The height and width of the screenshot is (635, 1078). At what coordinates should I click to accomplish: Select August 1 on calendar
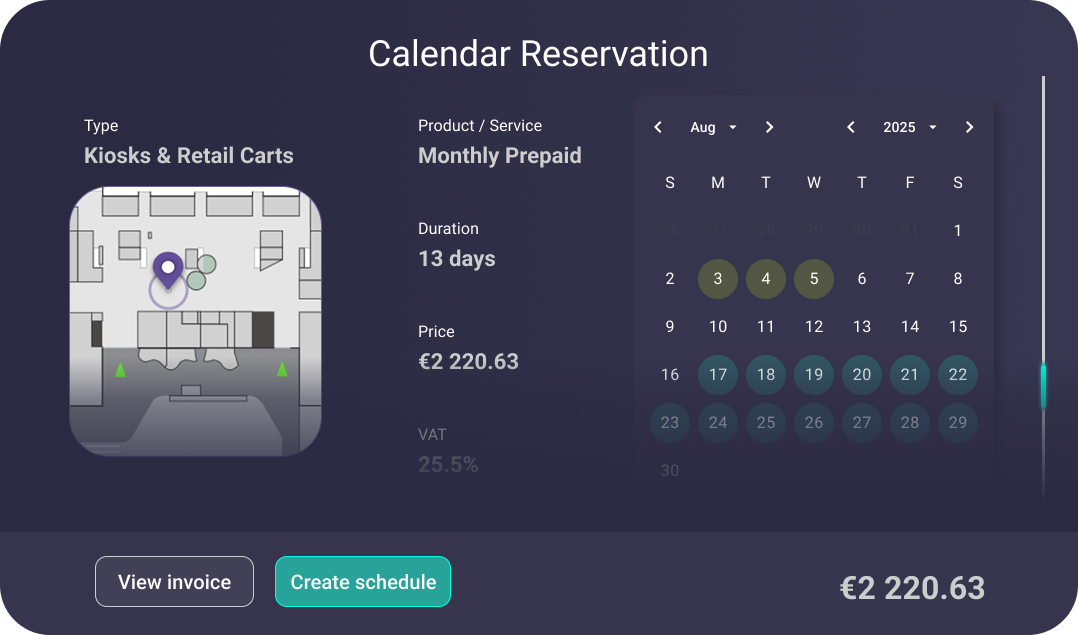click(x=958, y=231)
